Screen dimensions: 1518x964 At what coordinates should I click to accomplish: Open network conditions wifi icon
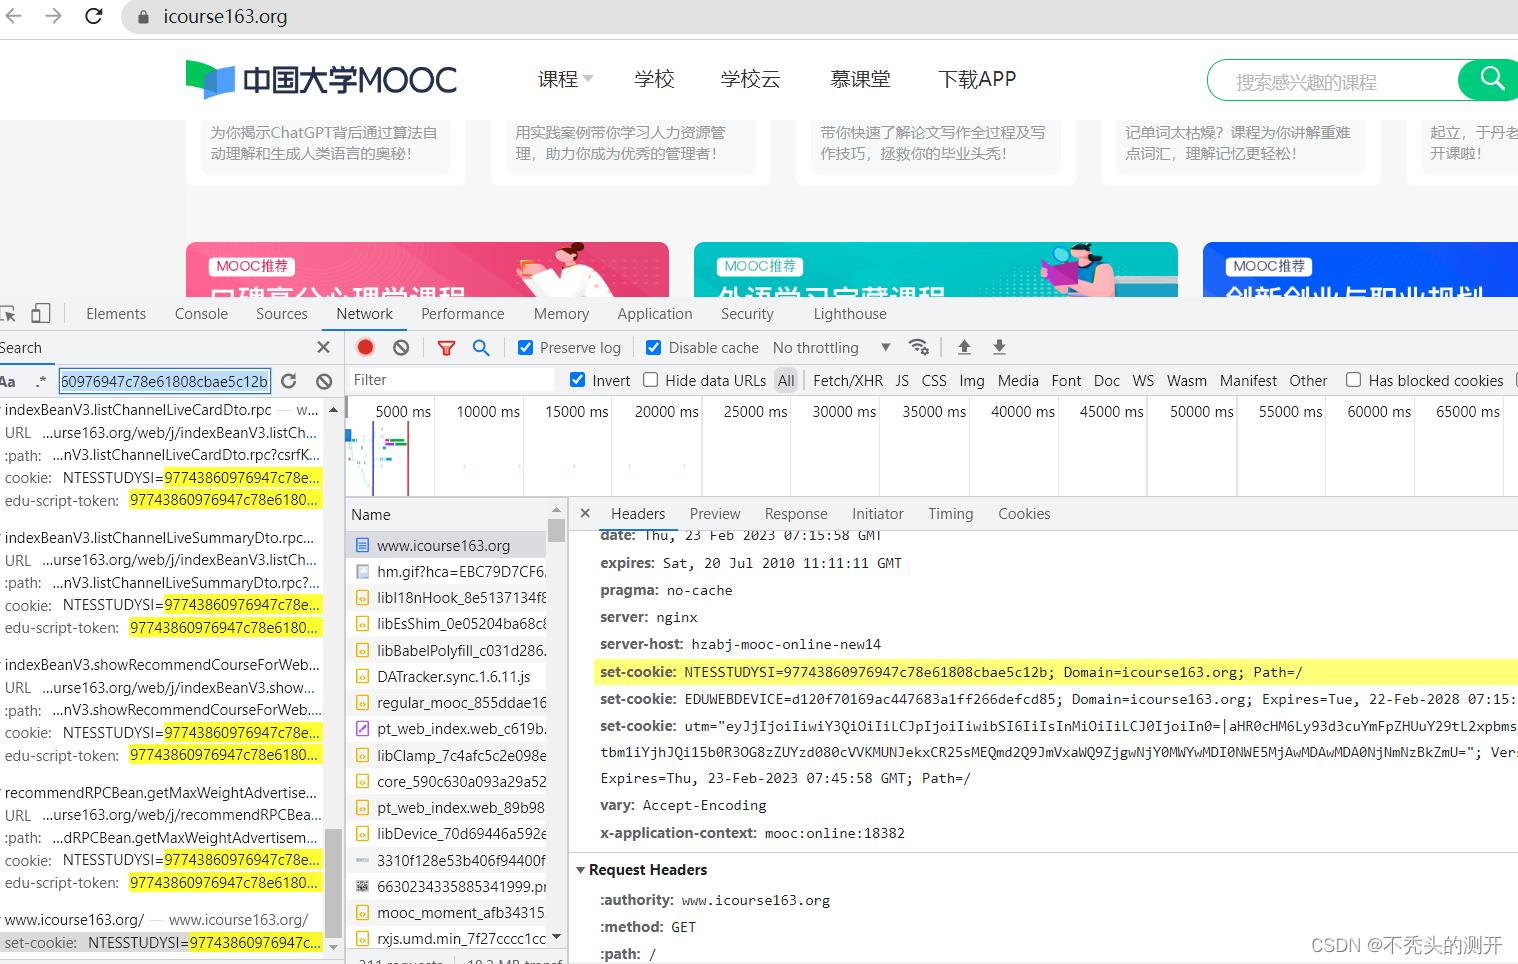point(918,347)
